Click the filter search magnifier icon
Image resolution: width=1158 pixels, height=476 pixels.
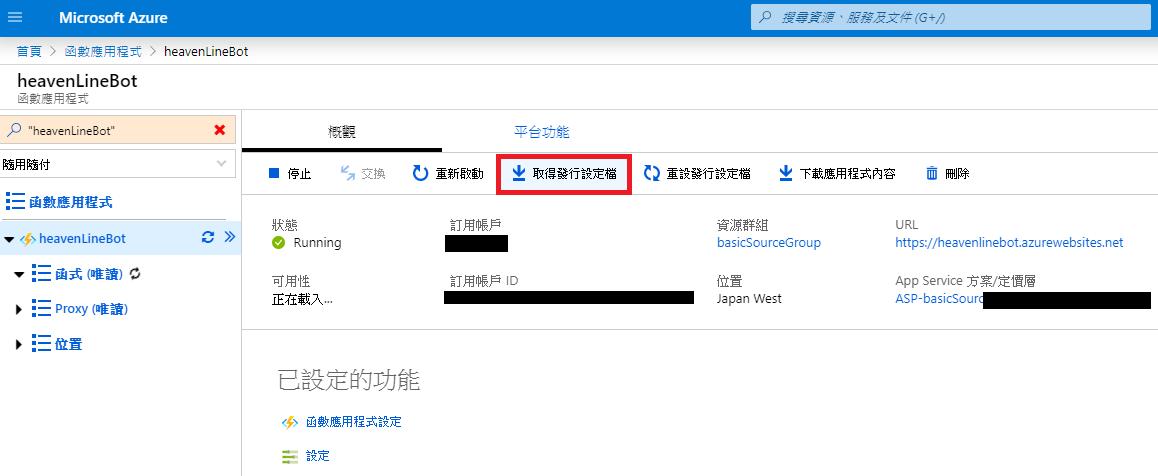tap(13, 130)
